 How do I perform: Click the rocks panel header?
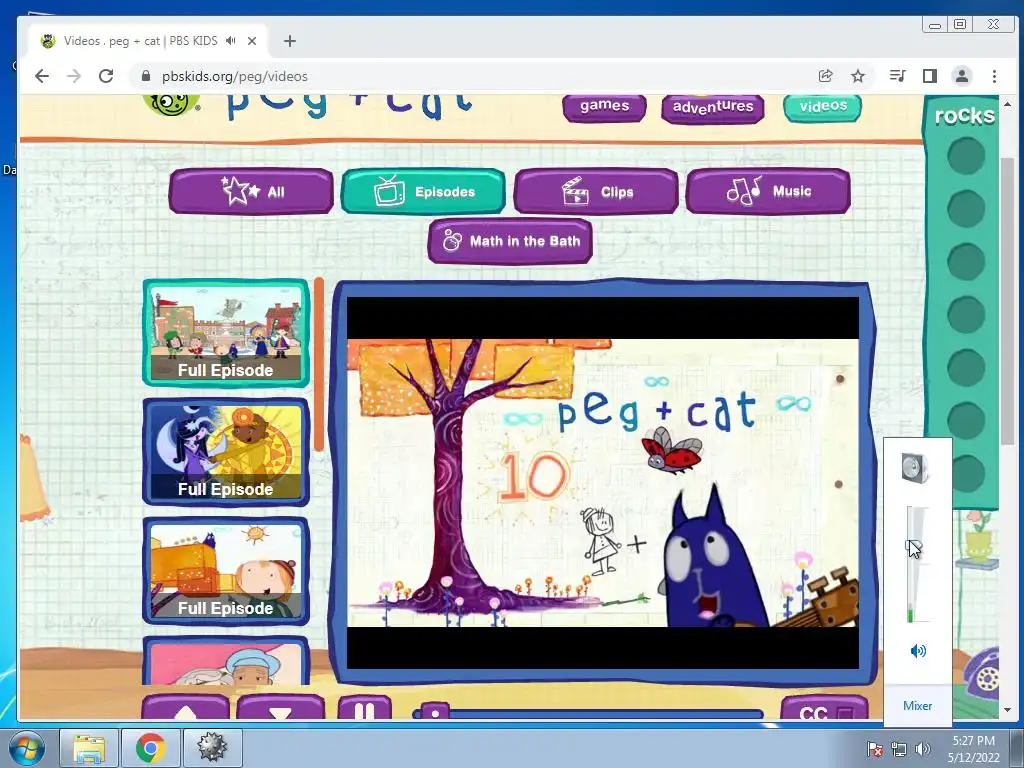point(964,116)
